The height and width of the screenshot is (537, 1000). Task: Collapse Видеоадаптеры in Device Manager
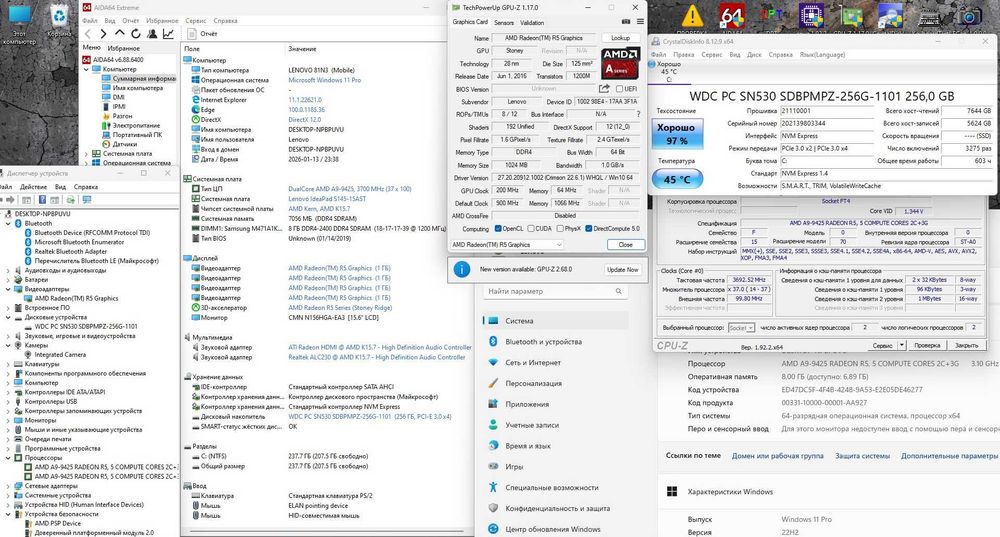click(x=8, y=289)
